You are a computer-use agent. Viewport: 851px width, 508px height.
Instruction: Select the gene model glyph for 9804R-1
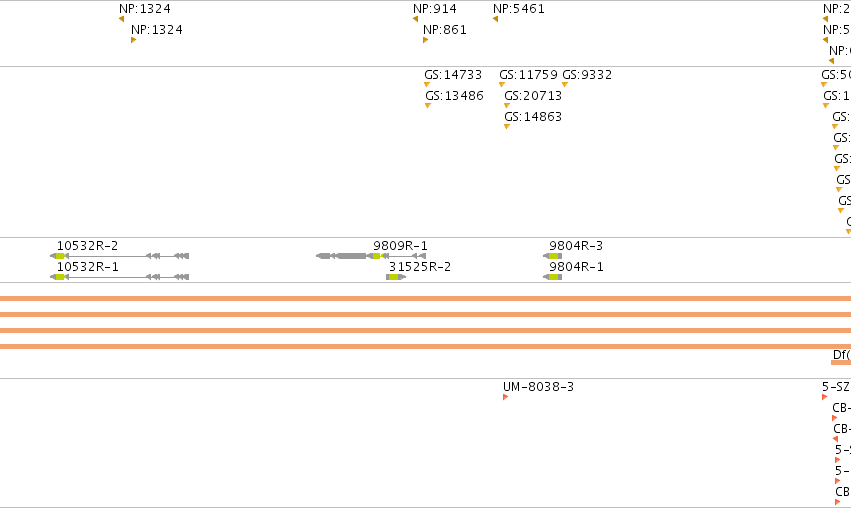(x=552, y=277)
